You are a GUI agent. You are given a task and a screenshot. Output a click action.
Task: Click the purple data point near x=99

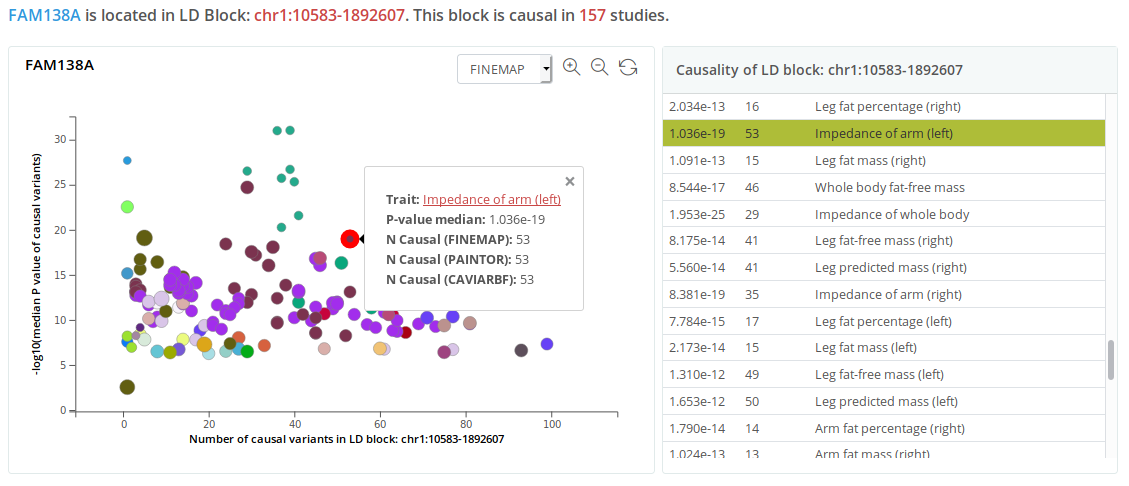coord(546,344)
